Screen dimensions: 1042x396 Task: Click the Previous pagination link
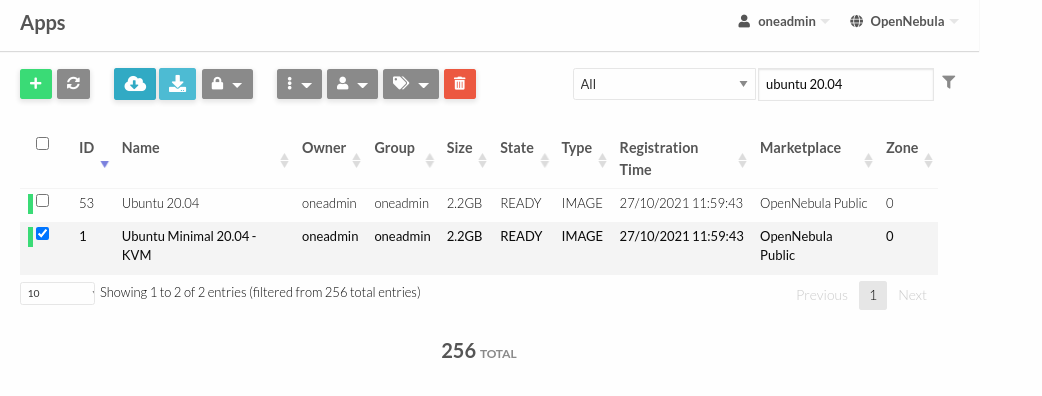821,295
